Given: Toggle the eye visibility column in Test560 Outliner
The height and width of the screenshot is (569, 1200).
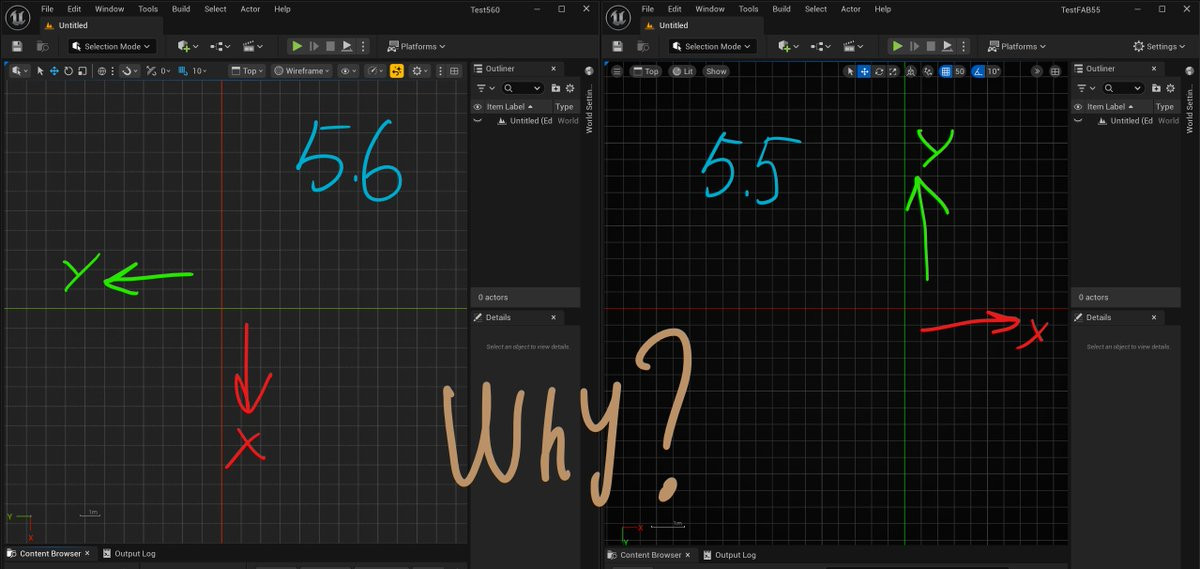Looking at the screenshot, I should click(477, 106).
